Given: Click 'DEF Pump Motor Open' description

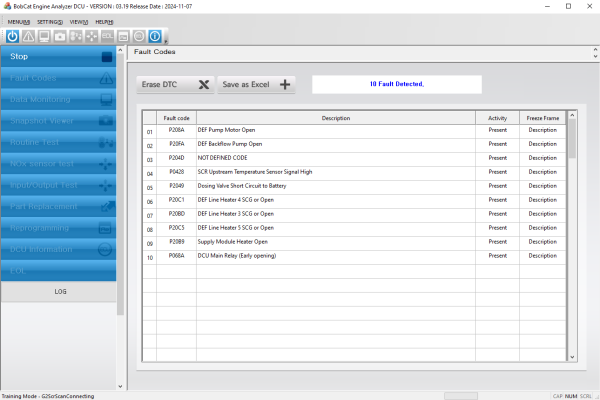Looking at the screenshot, I should [x=226, y=130].
